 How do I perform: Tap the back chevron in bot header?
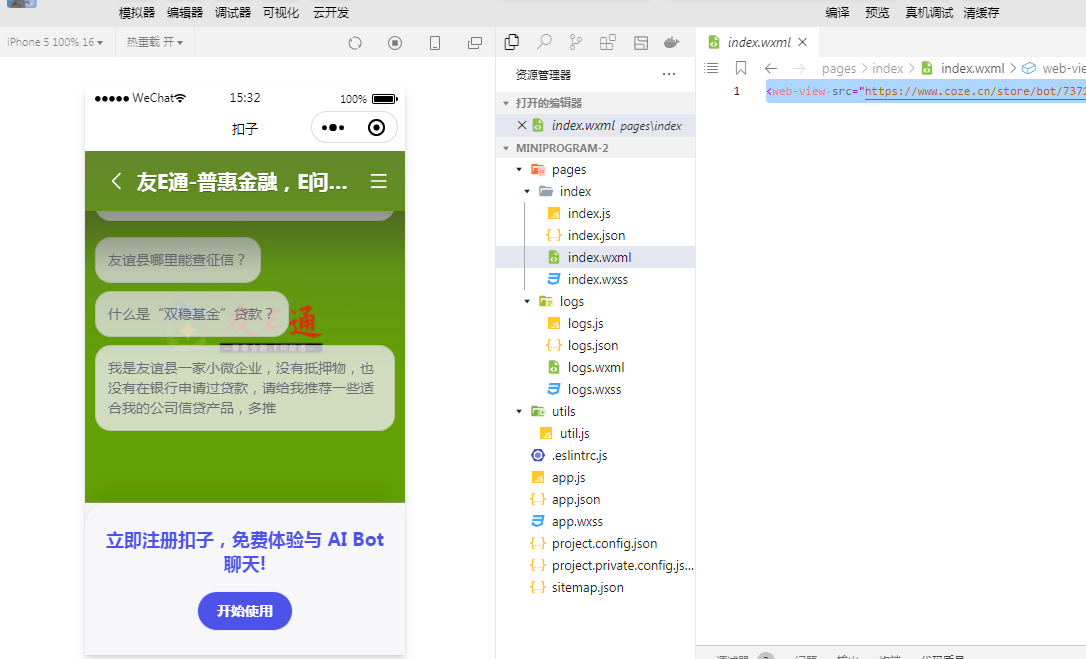pos(116,182)
